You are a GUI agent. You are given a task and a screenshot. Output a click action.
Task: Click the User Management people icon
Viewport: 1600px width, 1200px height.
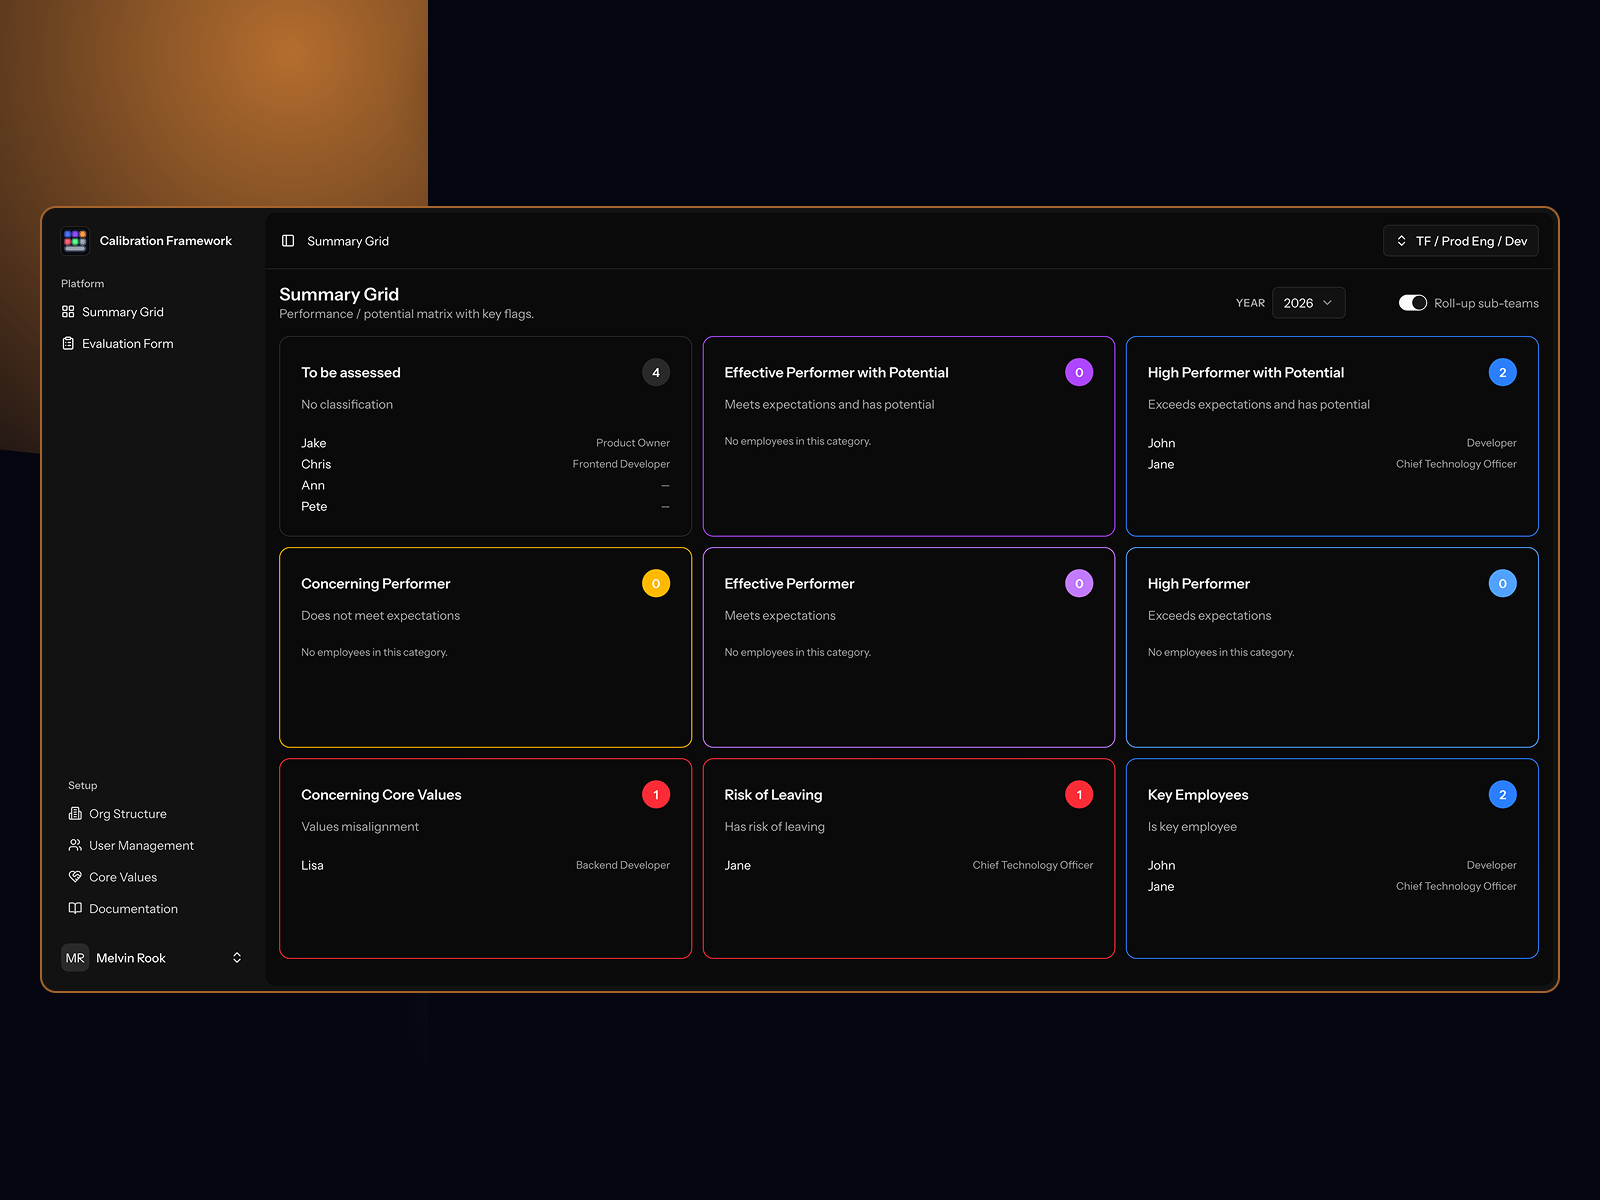click(x=75, y=846)
